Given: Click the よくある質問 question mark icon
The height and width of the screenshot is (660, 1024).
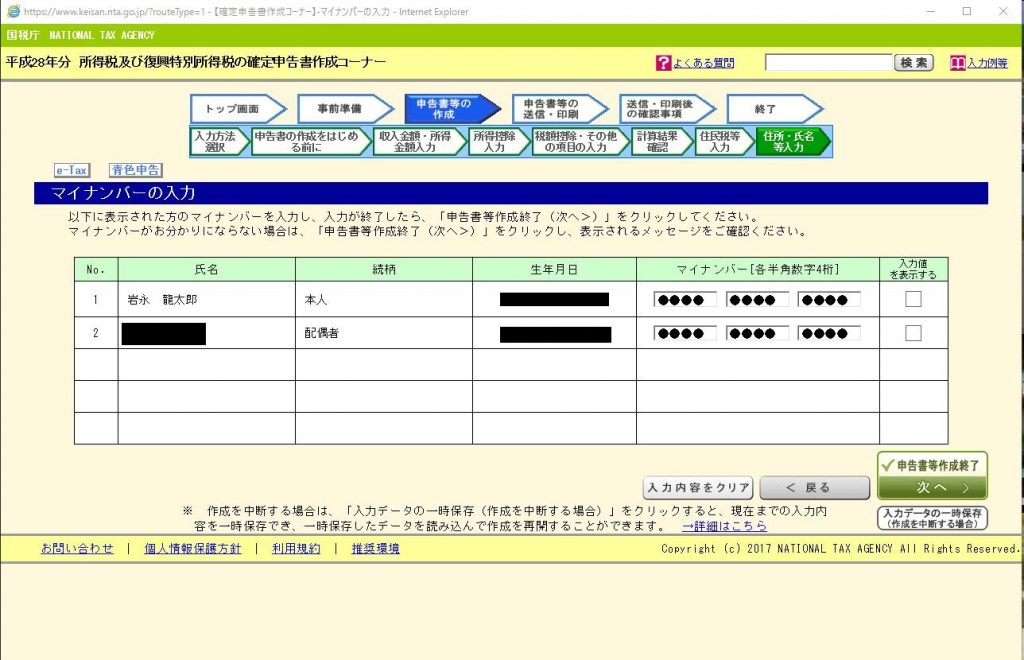Looking at the screenshot, I should pyautogui.click(x=663, y=63).
